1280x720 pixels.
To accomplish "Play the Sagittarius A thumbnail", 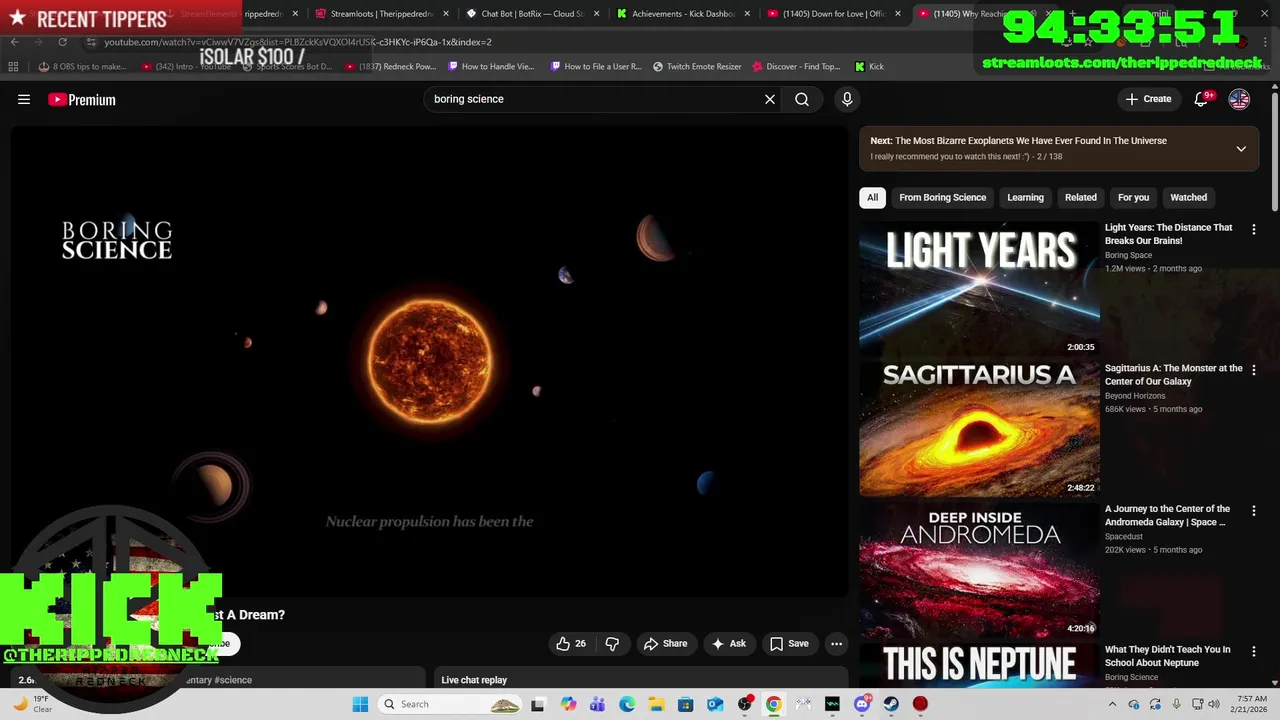I will [979, 429].
